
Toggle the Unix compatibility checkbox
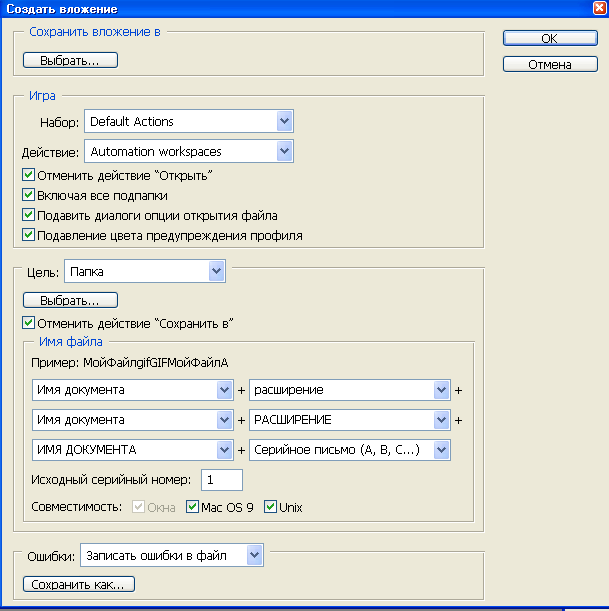pyautogui.click(x=270, y=507)
